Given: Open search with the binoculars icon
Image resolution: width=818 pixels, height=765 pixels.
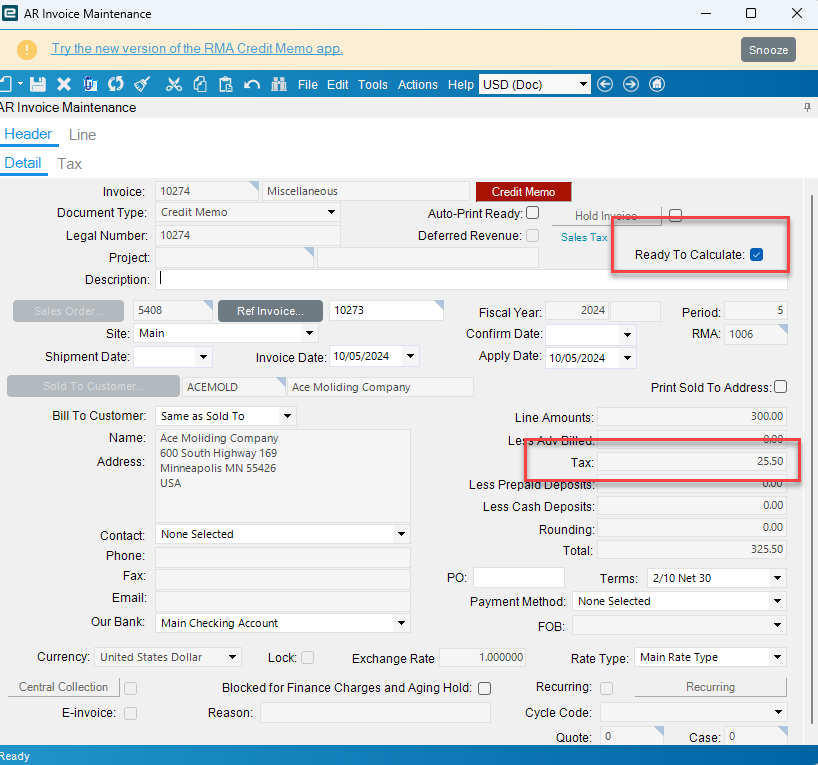Looking at the screenshot, I should tap(278, 84).
